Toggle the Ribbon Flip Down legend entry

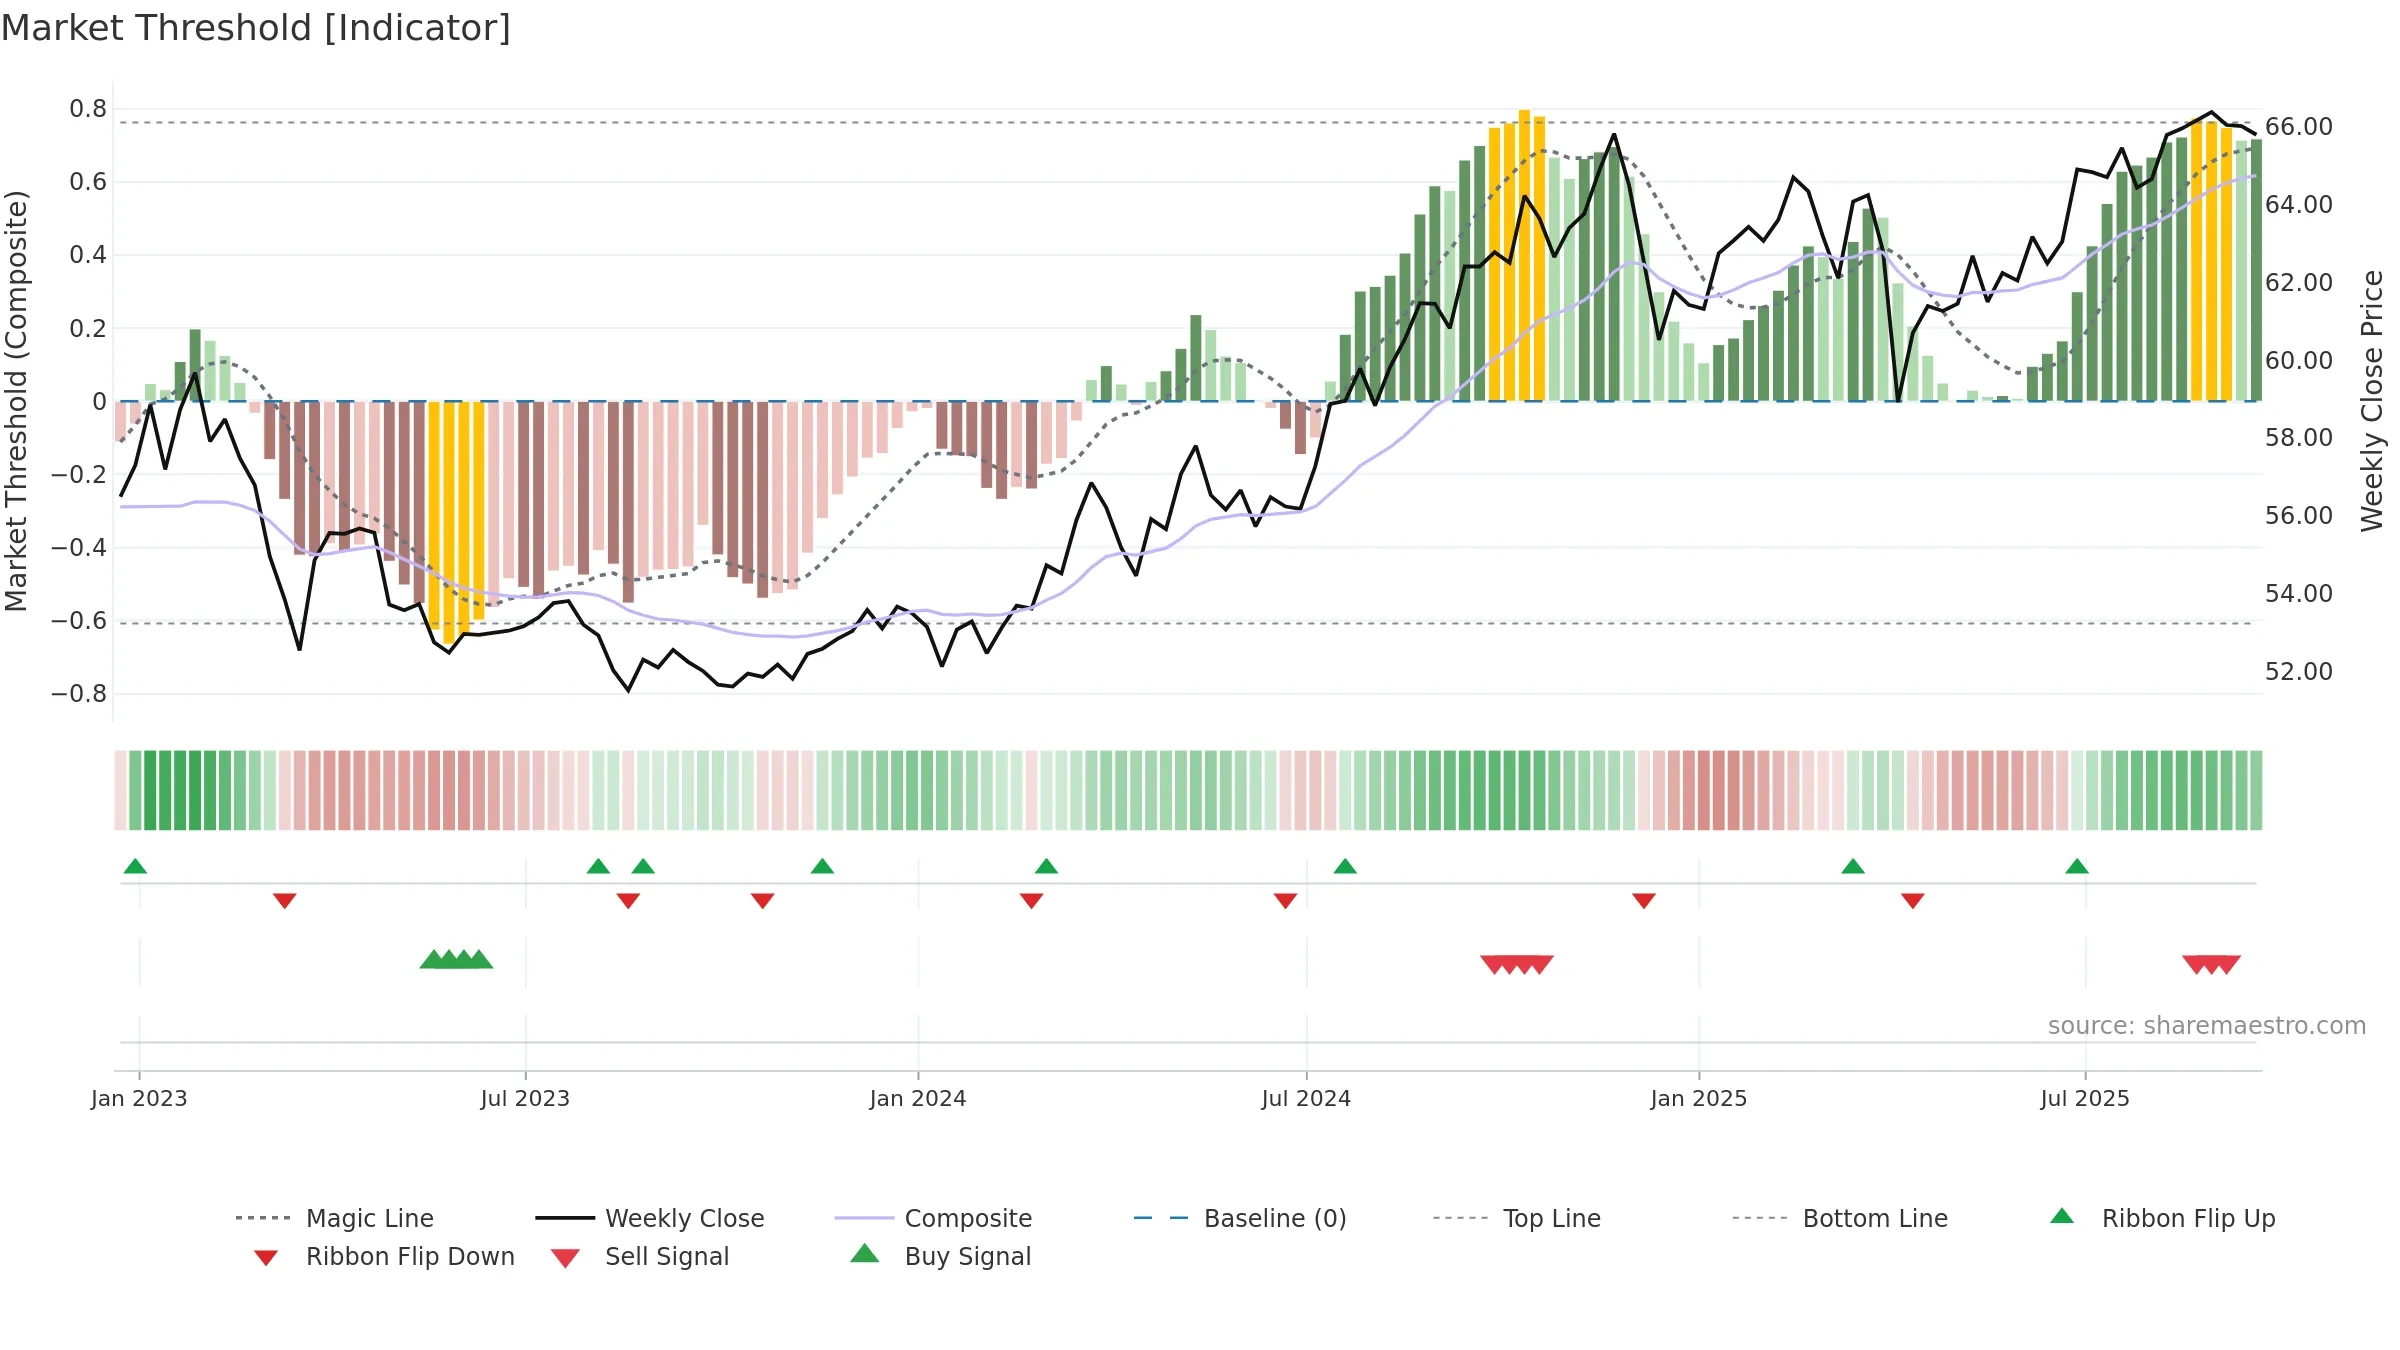[x=383, y=1256]
